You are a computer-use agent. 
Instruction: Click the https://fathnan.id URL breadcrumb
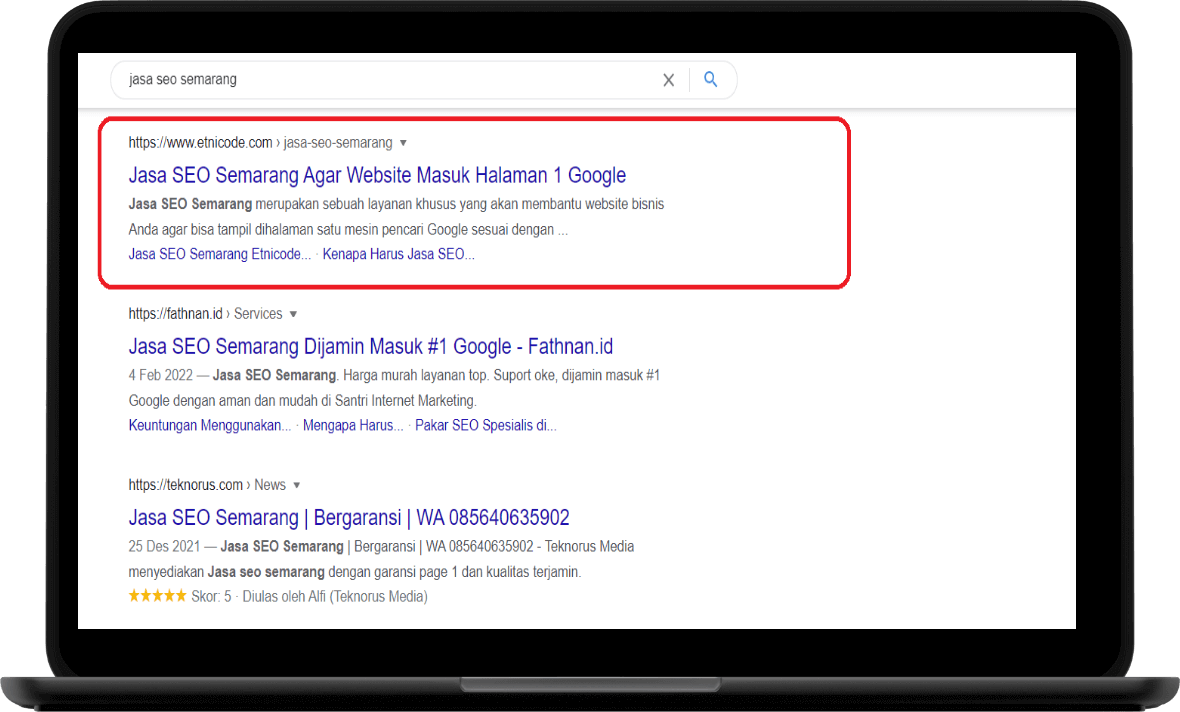[175, 314]
